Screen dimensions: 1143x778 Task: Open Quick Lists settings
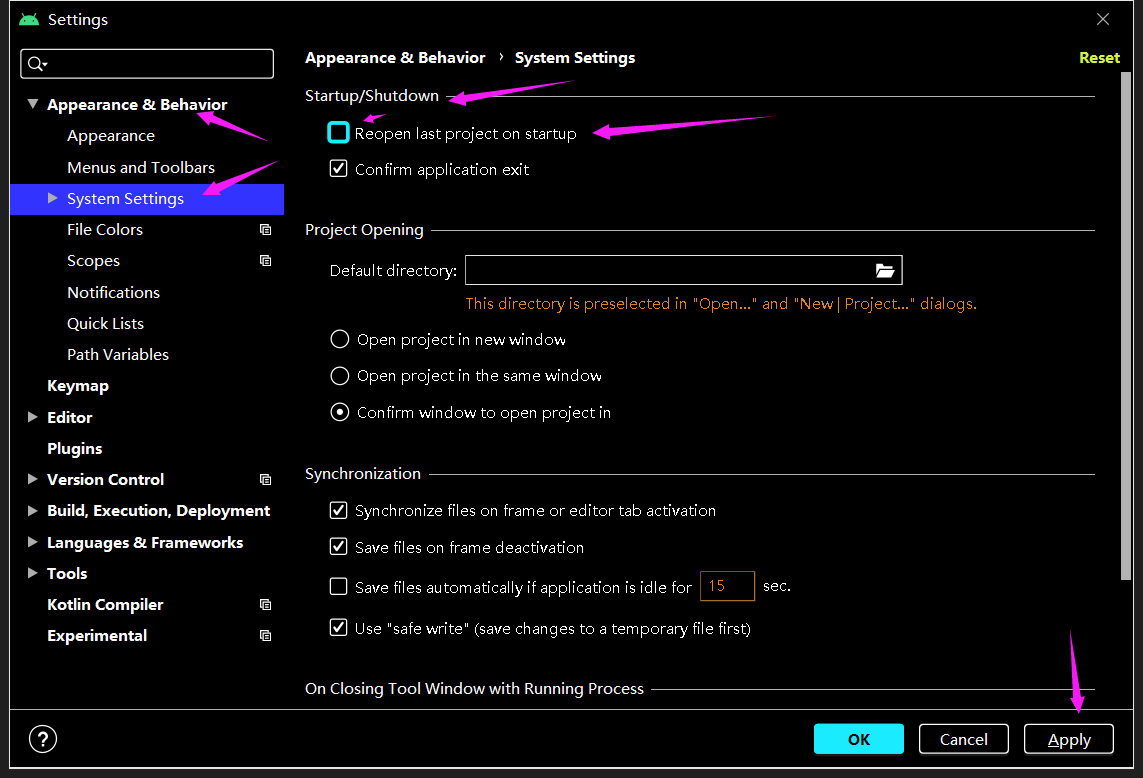(106, 324)
